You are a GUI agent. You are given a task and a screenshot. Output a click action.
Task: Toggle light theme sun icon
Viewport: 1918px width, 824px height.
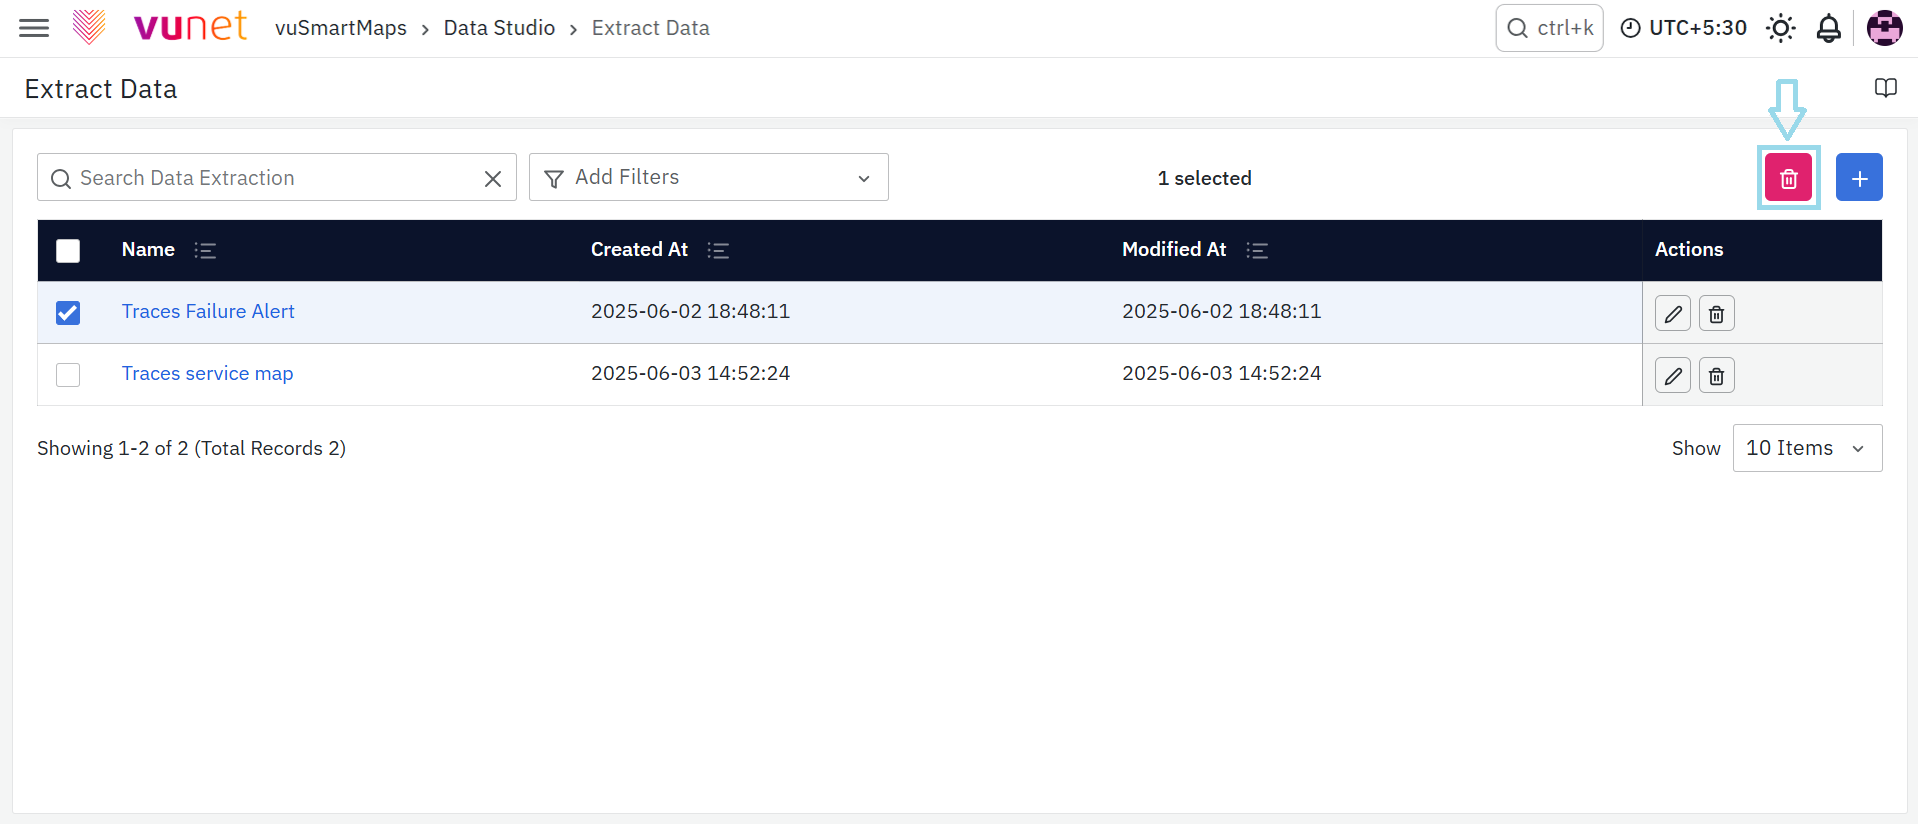tap(1781, 28)
